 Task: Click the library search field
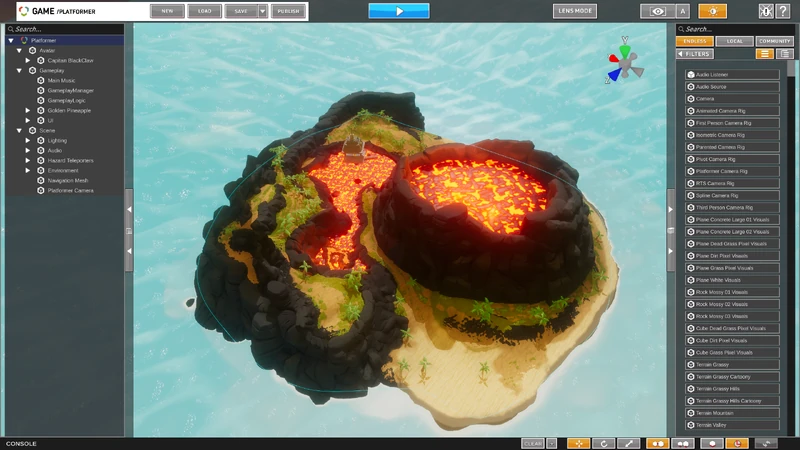click(735, 29)
